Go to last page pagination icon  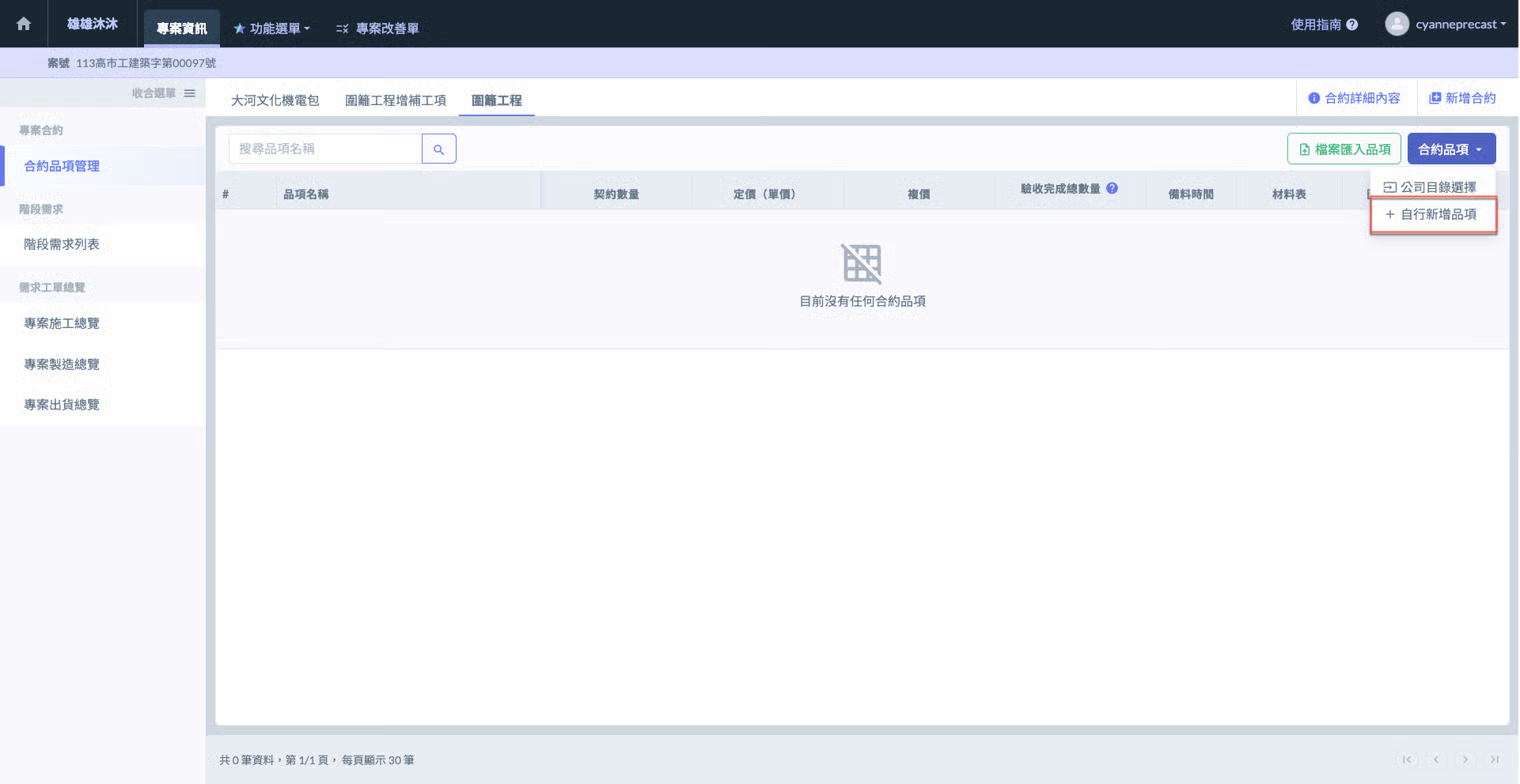coord(1494,760)
